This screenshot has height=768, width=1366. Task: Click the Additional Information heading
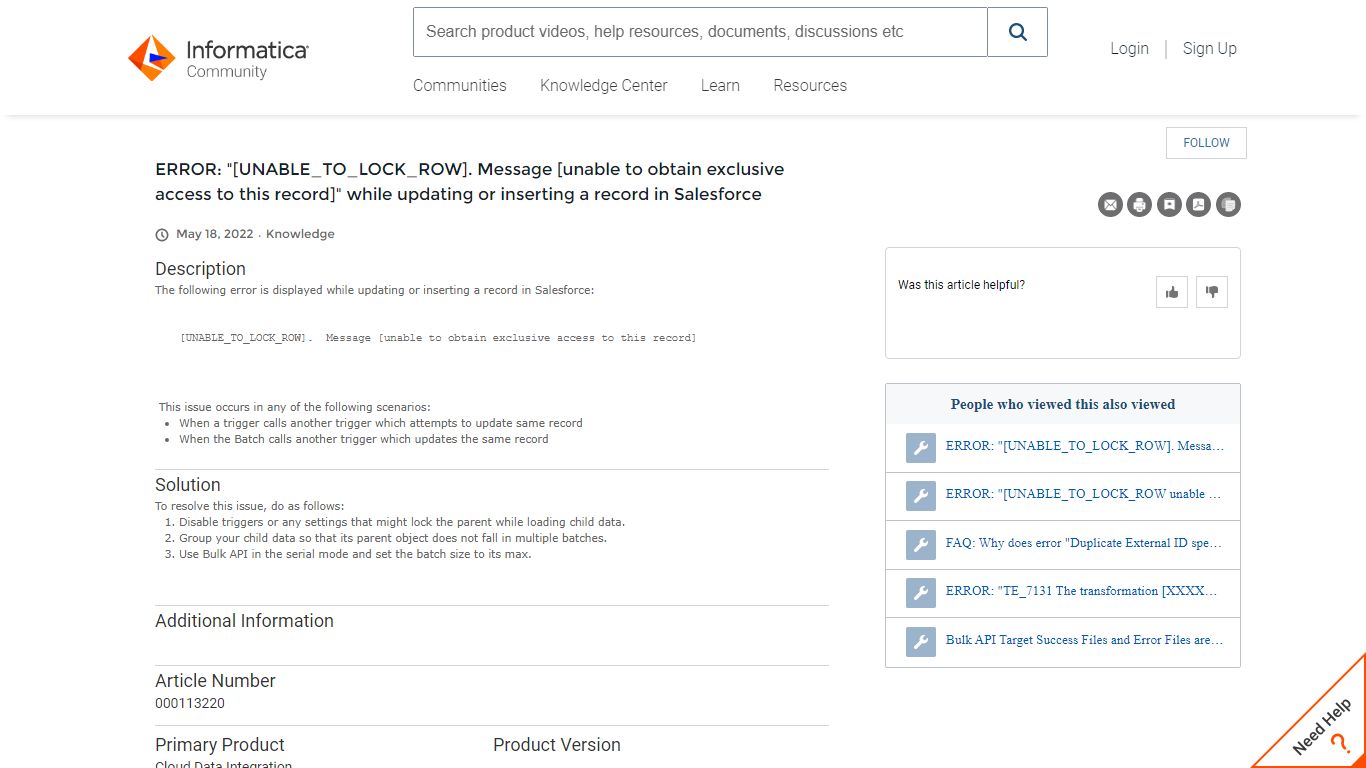pyautogui.click(x=244, y=621)
